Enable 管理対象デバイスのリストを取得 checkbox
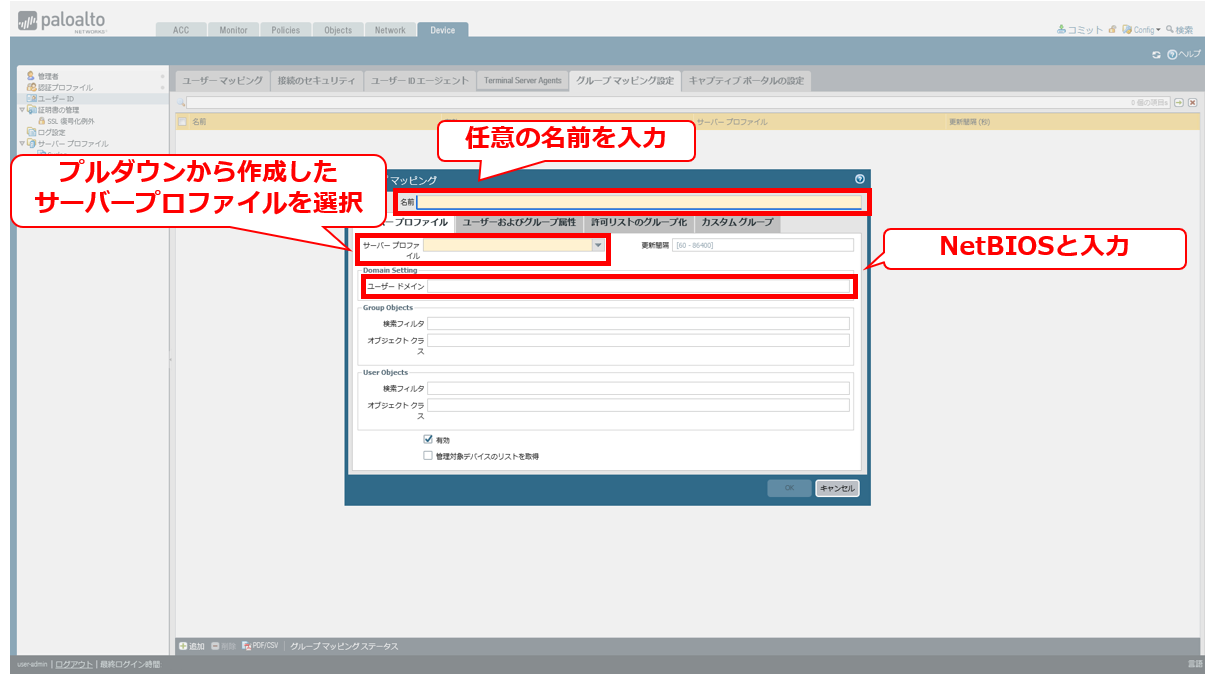 [428, 455]
